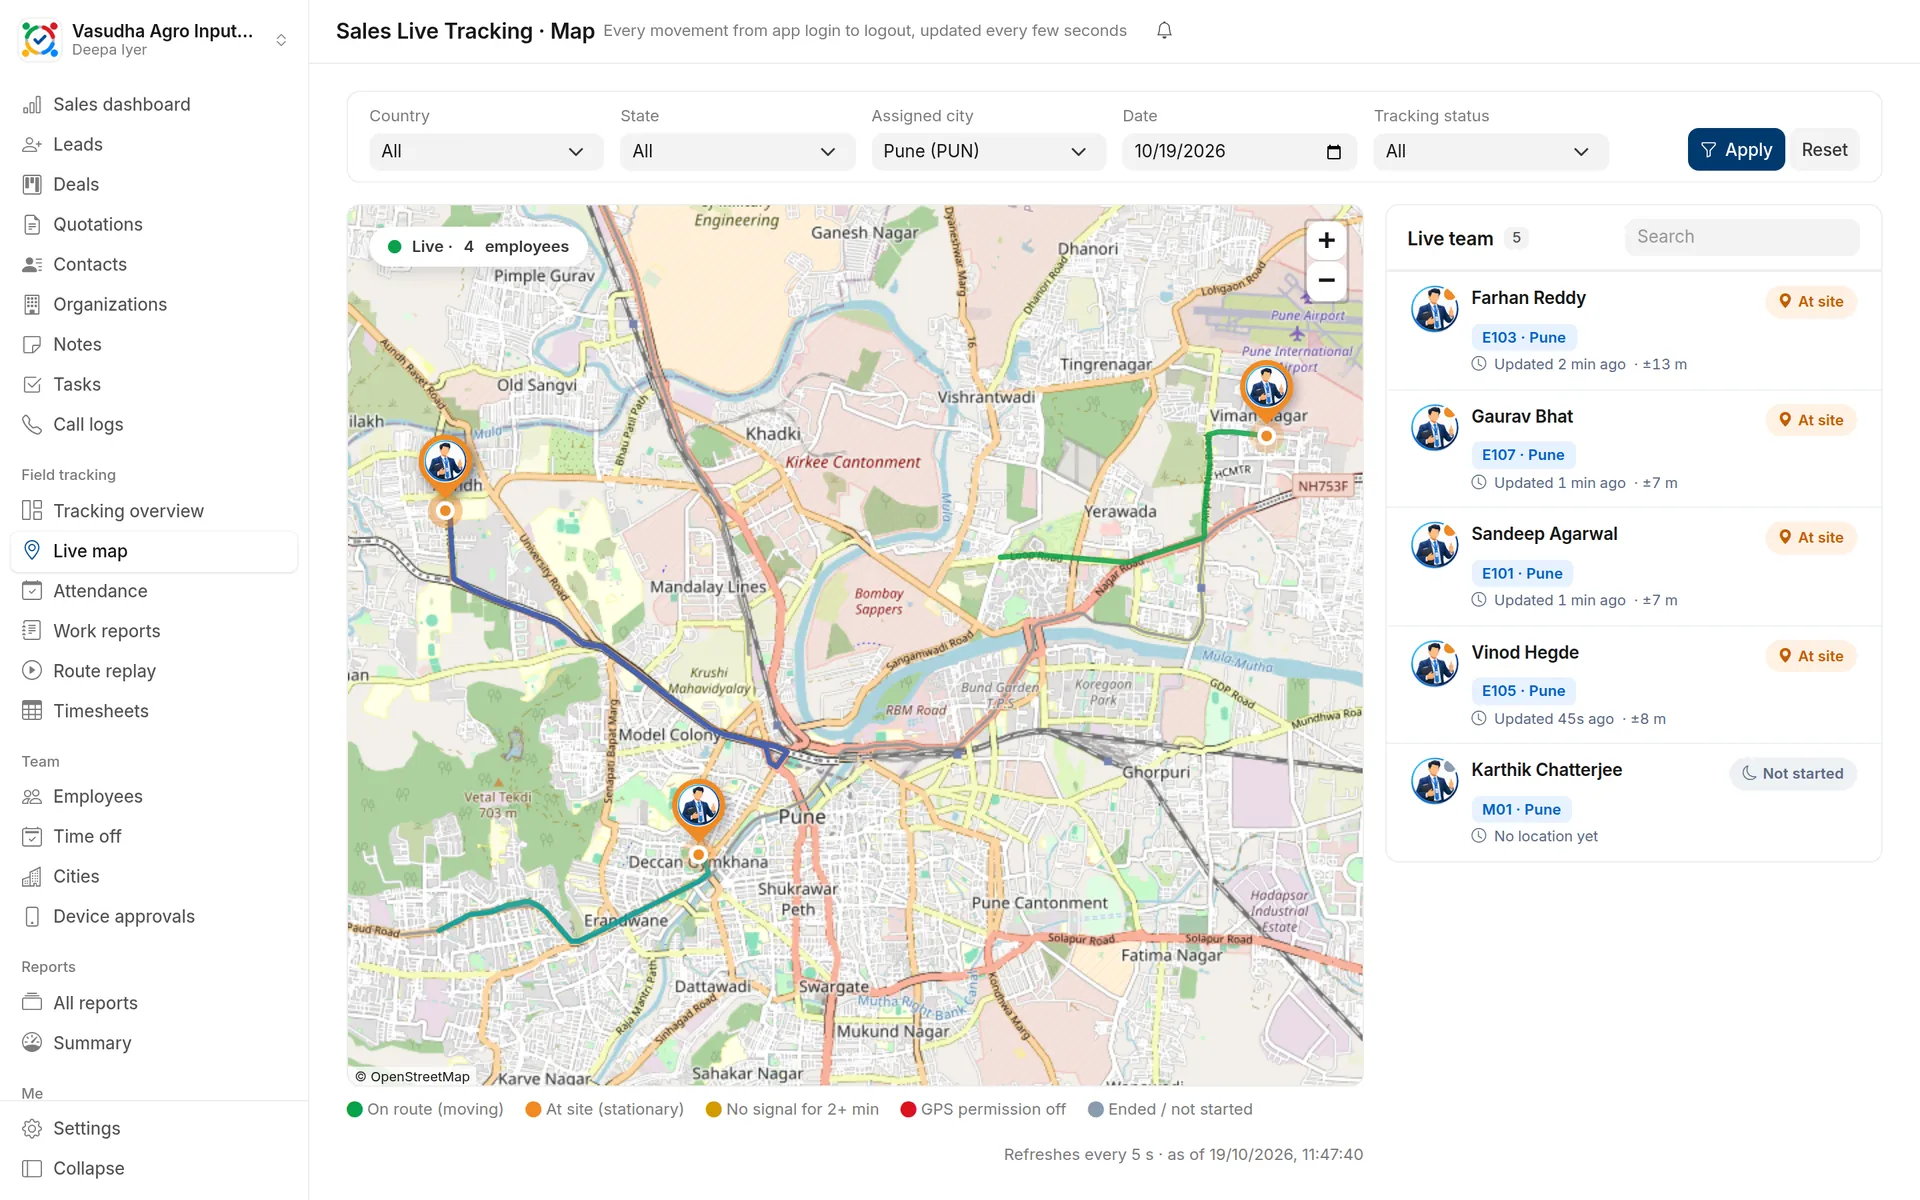Reset the filters
Viewport: 1920px width, 1200px height.
[1824, 150]
